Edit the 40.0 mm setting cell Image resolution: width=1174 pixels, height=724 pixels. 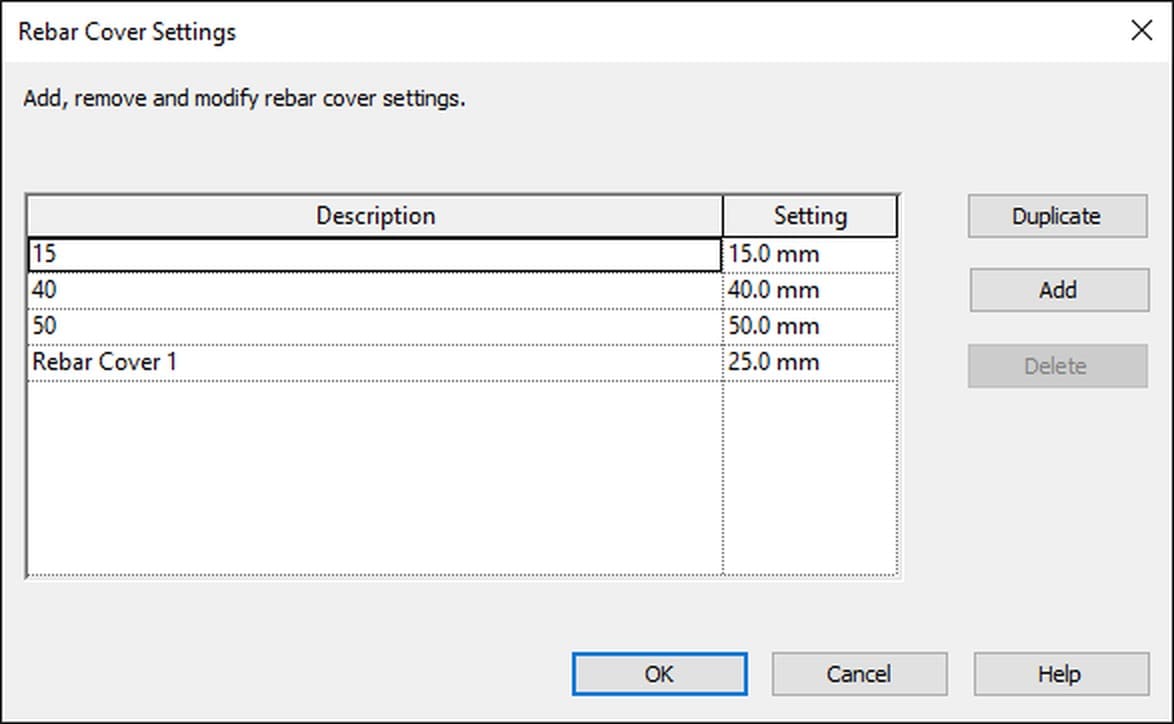tap(810, 290)
